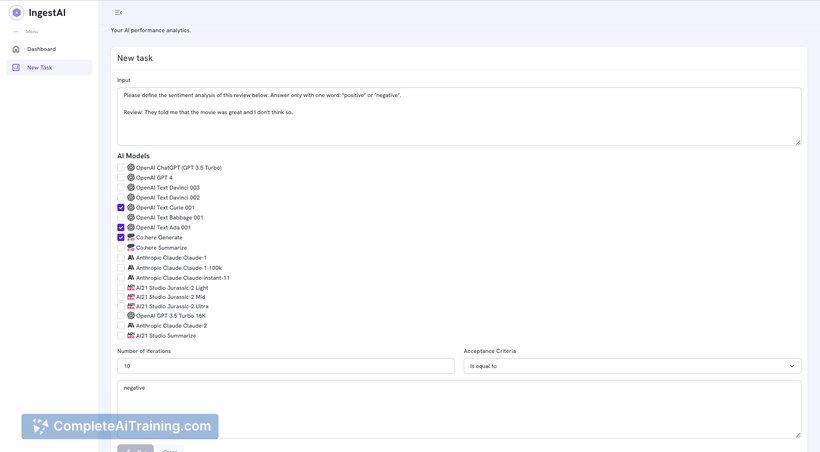Open the Acceptance Criteria dropdown

(x=632, y=366)
